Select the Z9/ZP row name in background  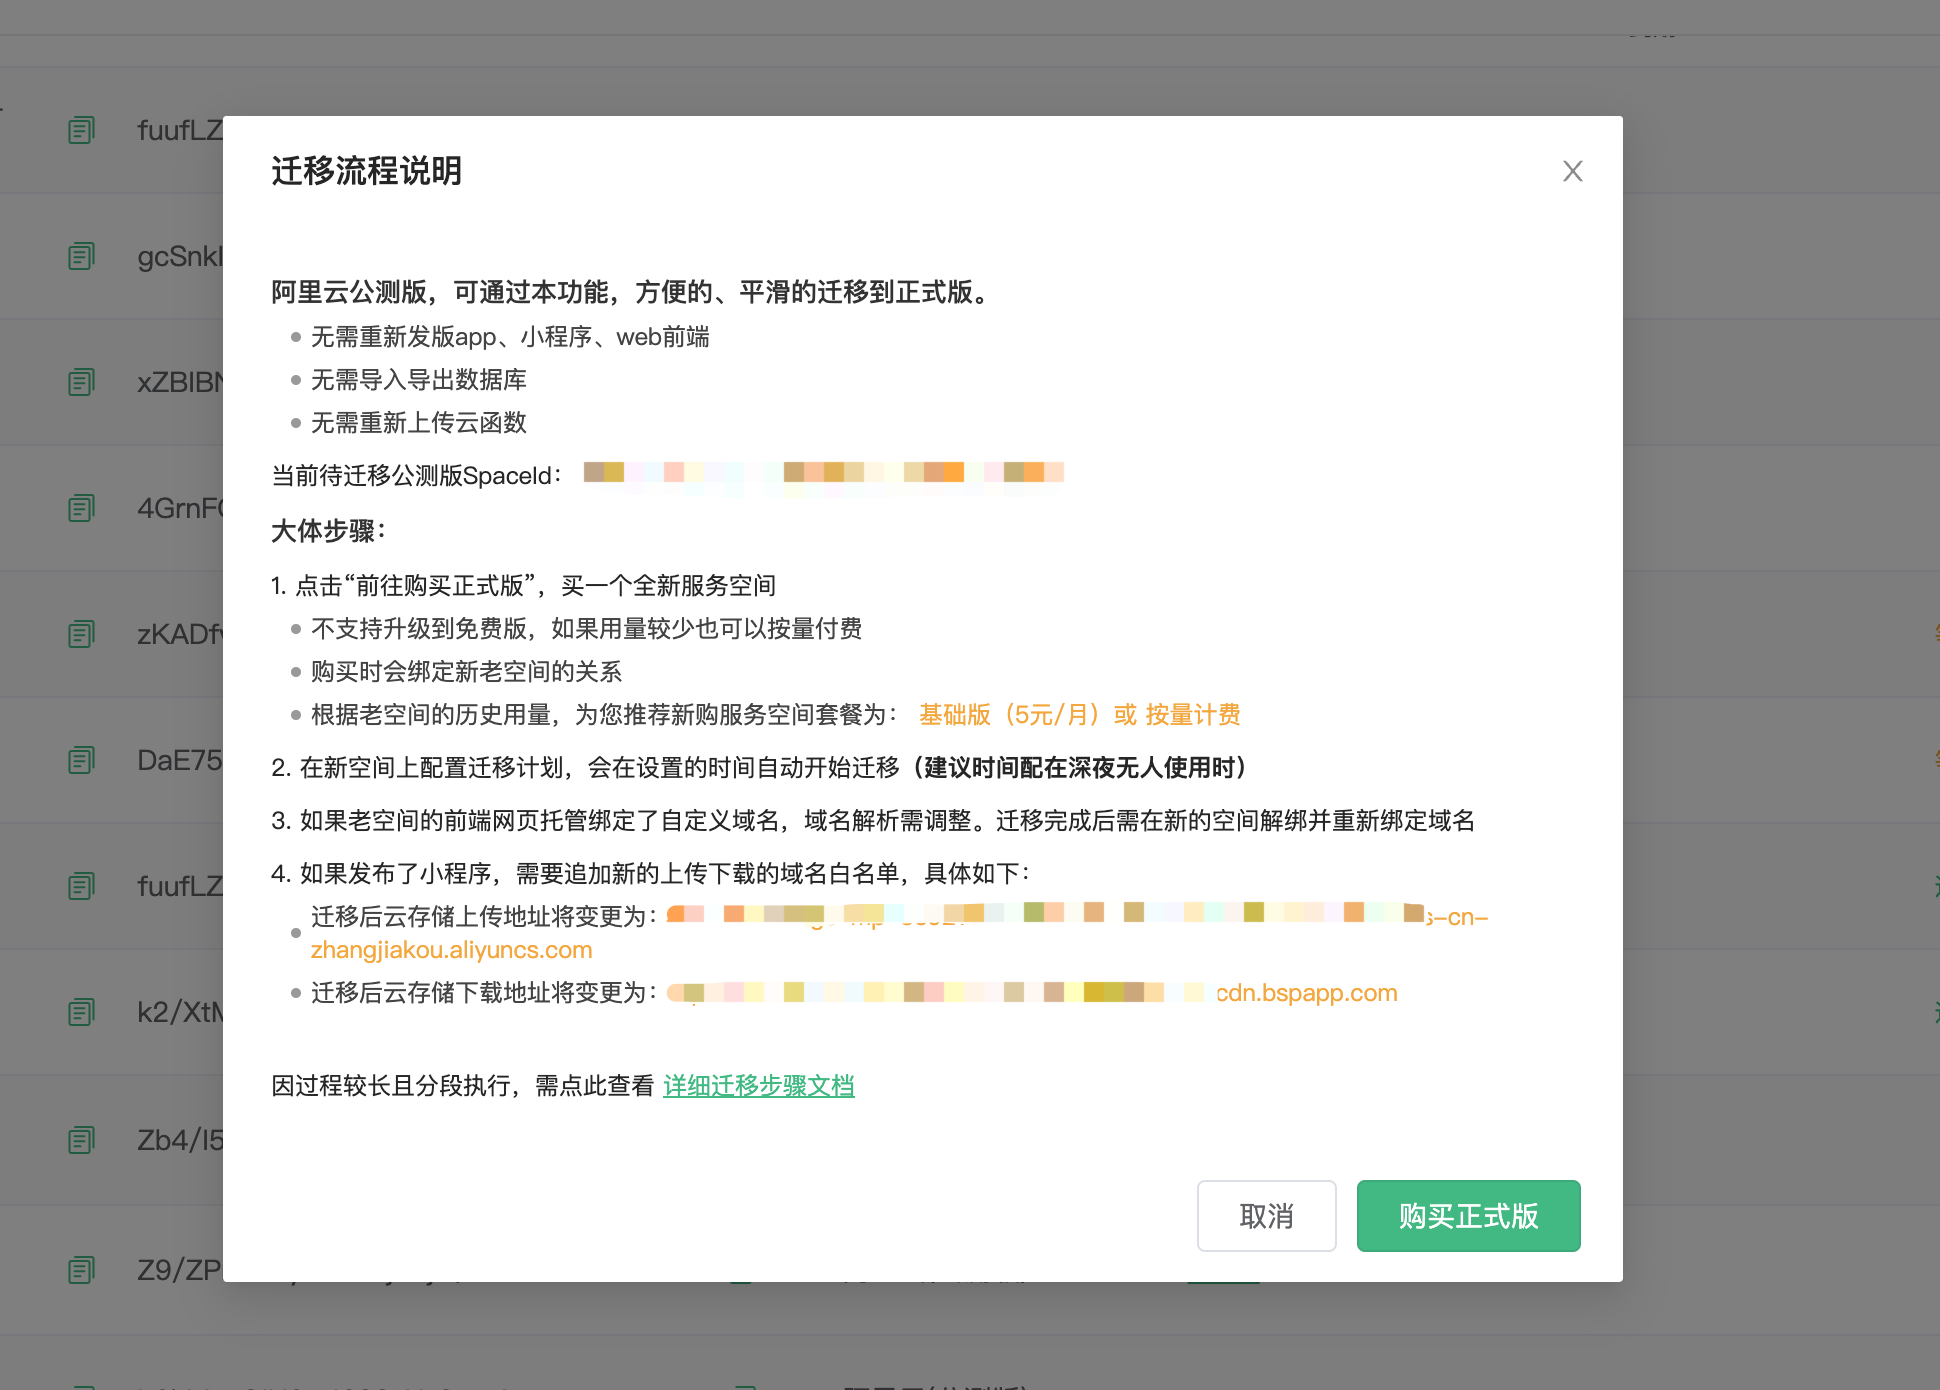180,1270
